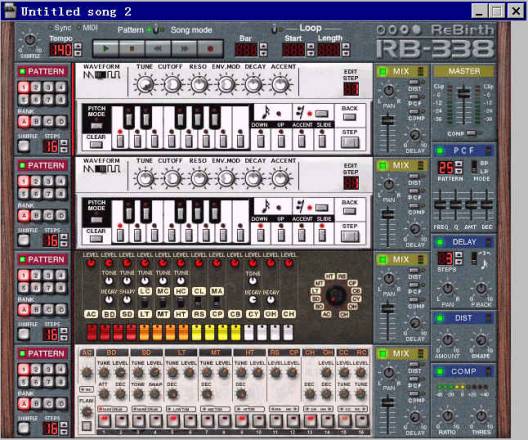528x440 pixels.
Task: Click the Decay knob on second 303 synth
Action: tap(253, 178)
